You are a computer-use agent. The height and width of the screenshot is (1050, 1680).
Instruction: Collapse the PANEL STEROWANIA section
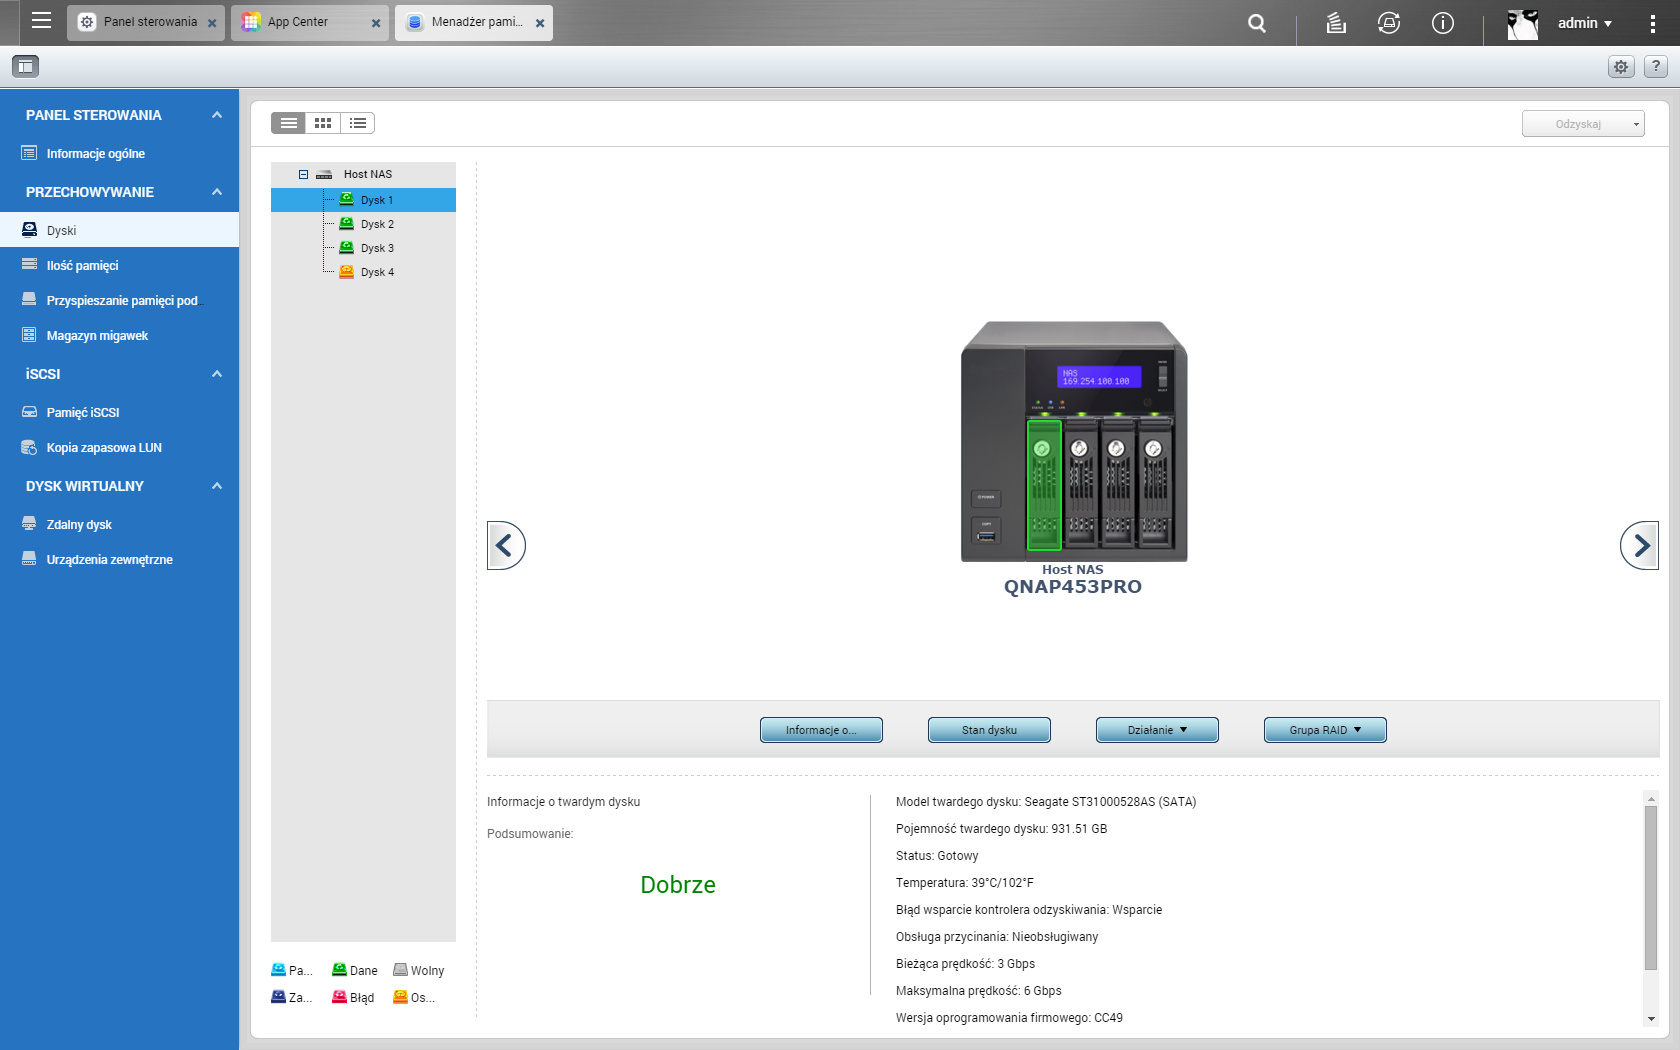(x=217, y=115)
